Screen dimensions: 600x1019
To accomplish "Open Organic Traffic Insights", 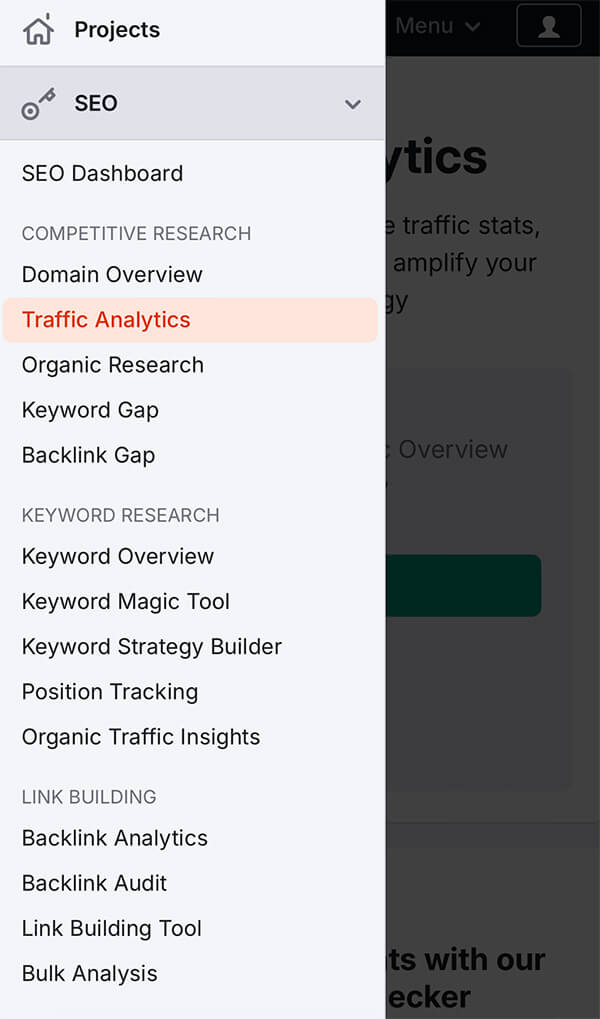I will (x=141, y=737).
